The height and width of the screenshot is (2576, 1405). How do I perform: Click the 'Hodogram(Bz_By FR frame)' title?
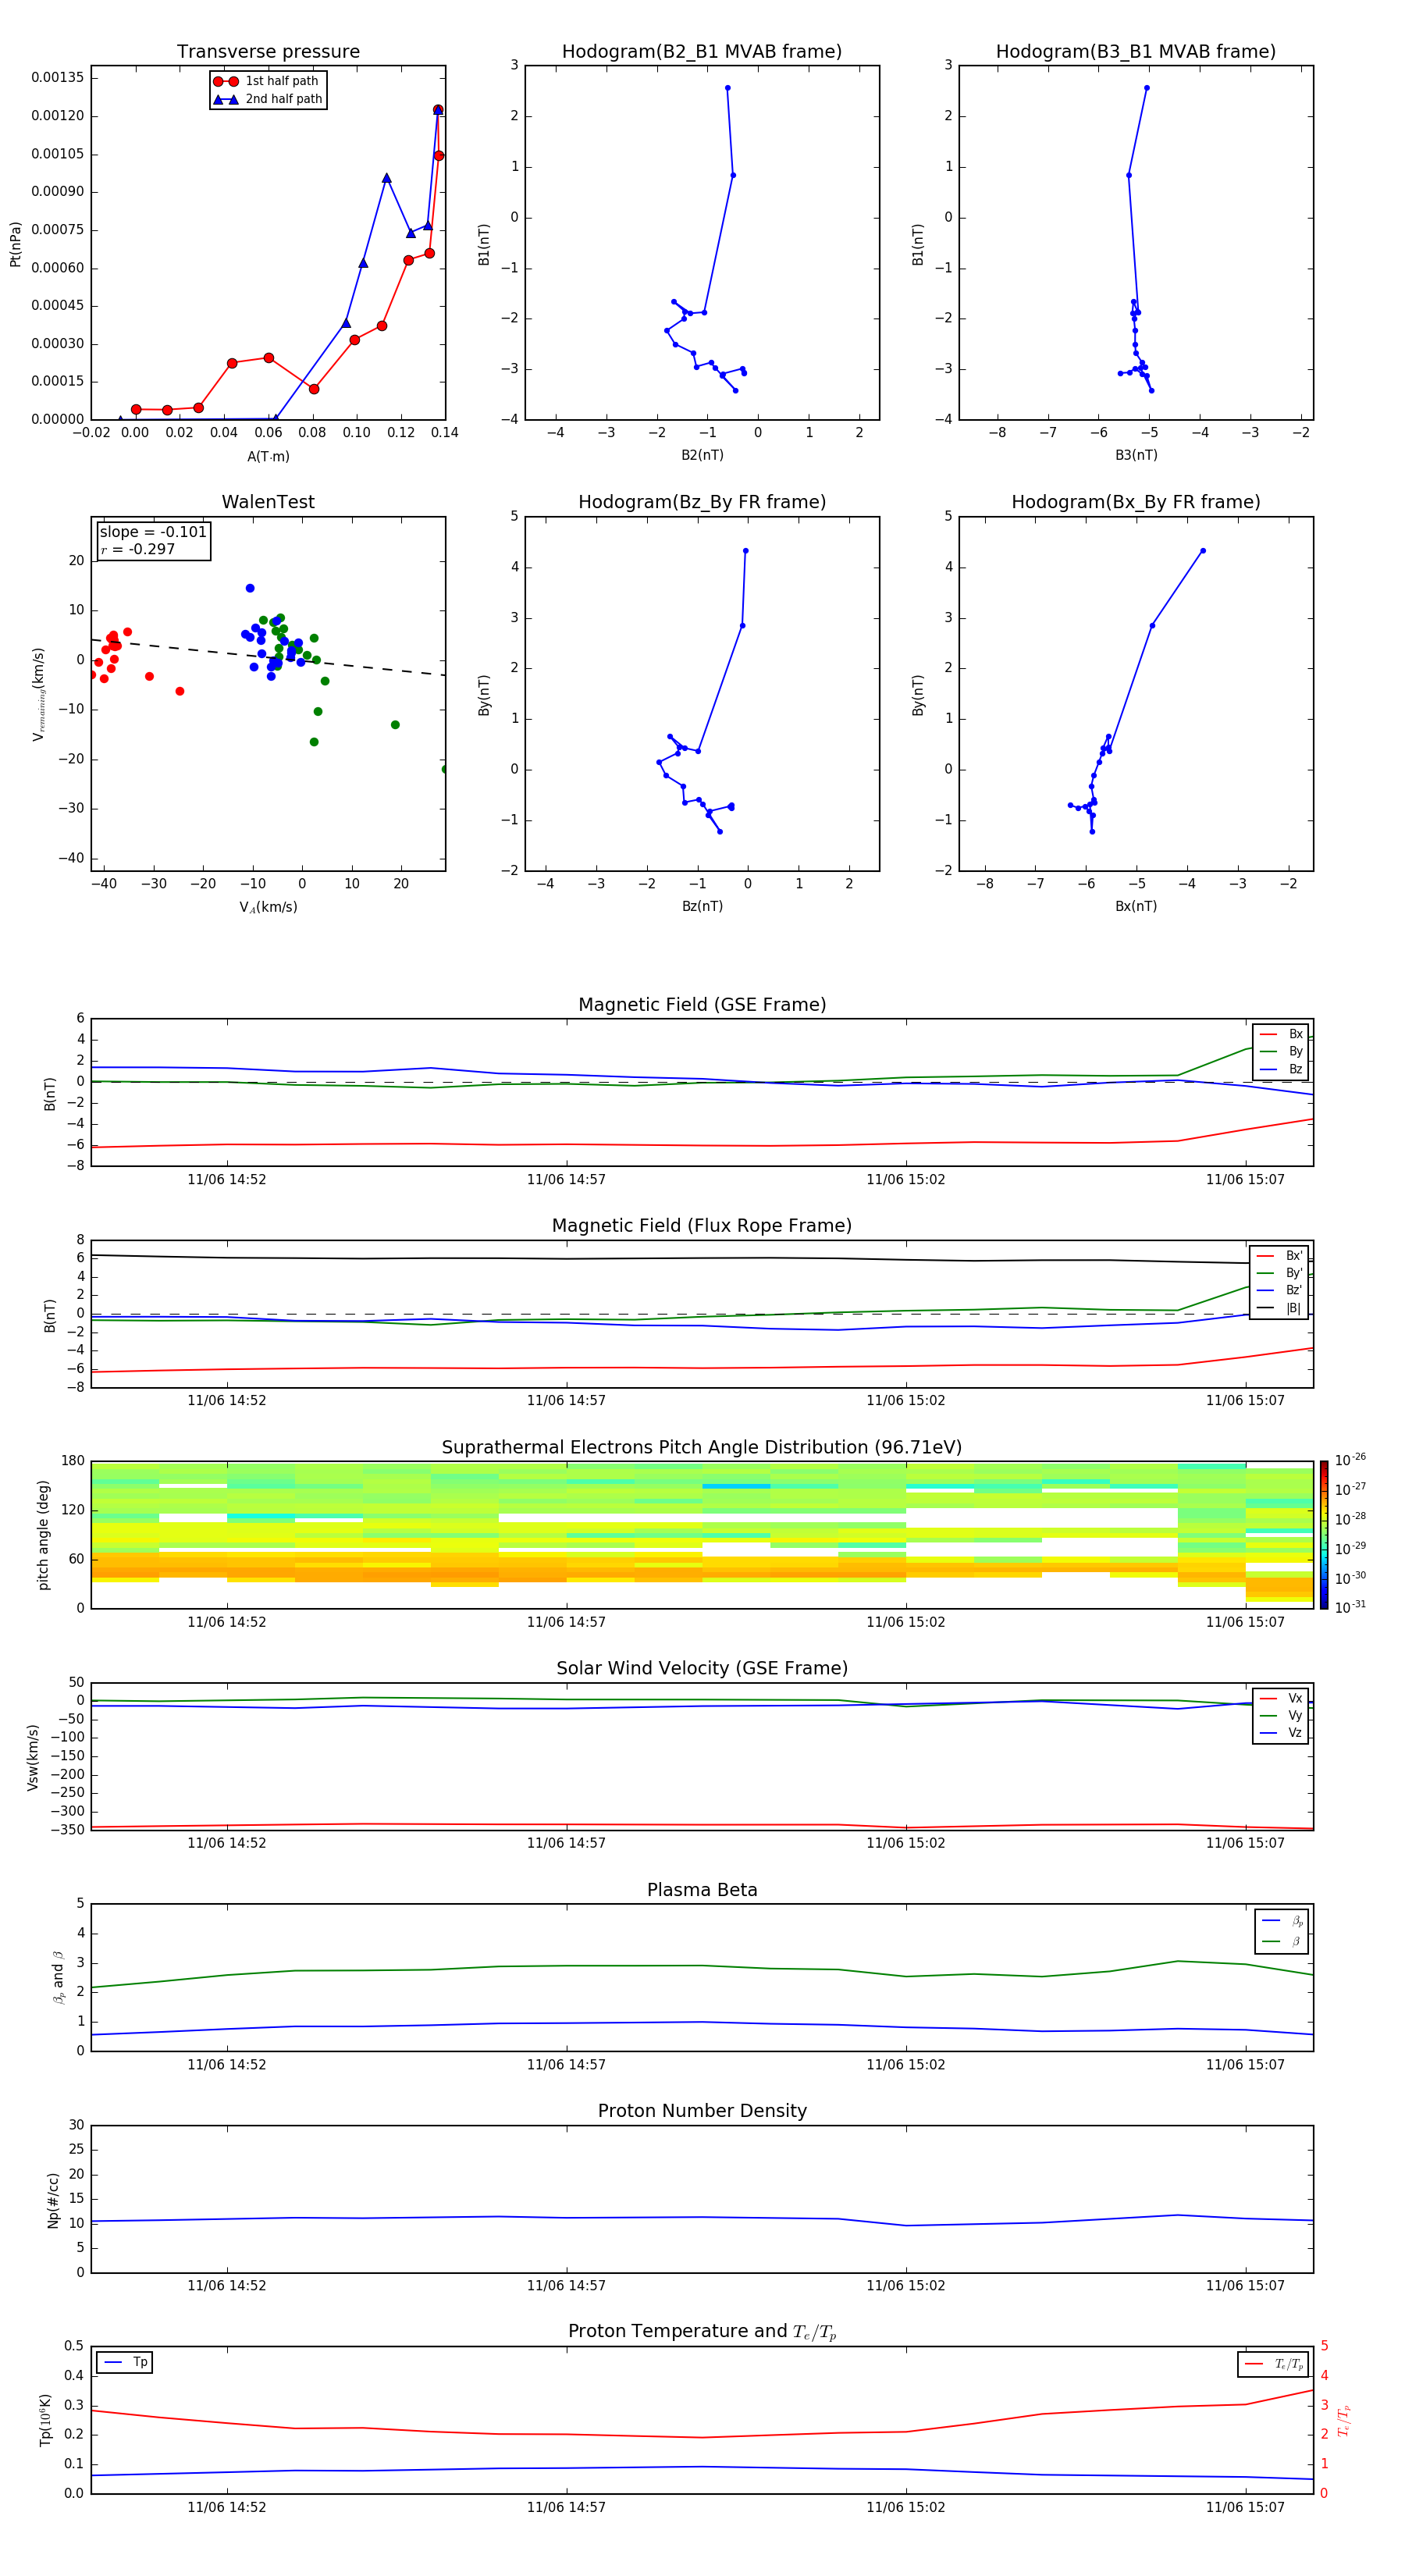tap(702, 502)
